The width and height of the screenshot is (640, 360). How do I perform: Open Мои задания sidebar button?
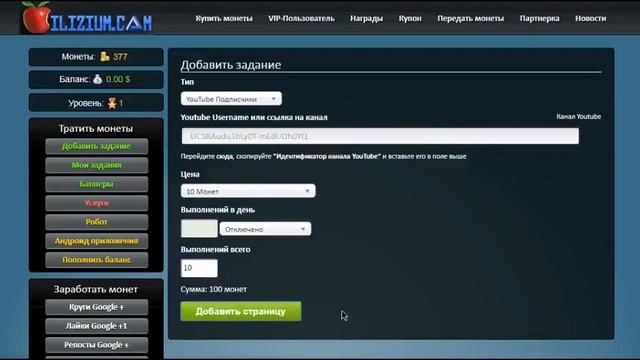point(97,165)
